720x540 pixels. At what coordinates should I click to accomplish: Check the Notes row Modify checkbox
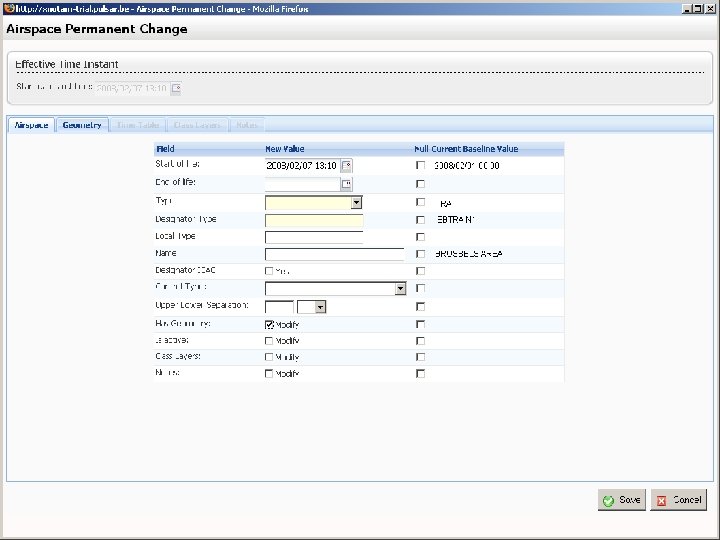click(x=269, y=374)
